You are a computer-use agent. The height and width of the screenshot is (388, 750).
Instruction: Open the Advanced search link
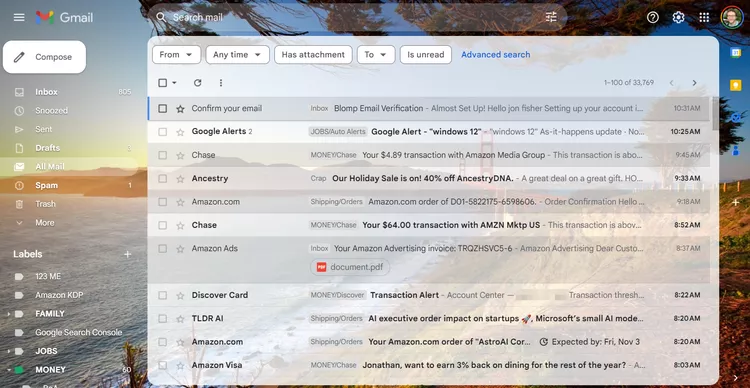click(x=496, y=55)
